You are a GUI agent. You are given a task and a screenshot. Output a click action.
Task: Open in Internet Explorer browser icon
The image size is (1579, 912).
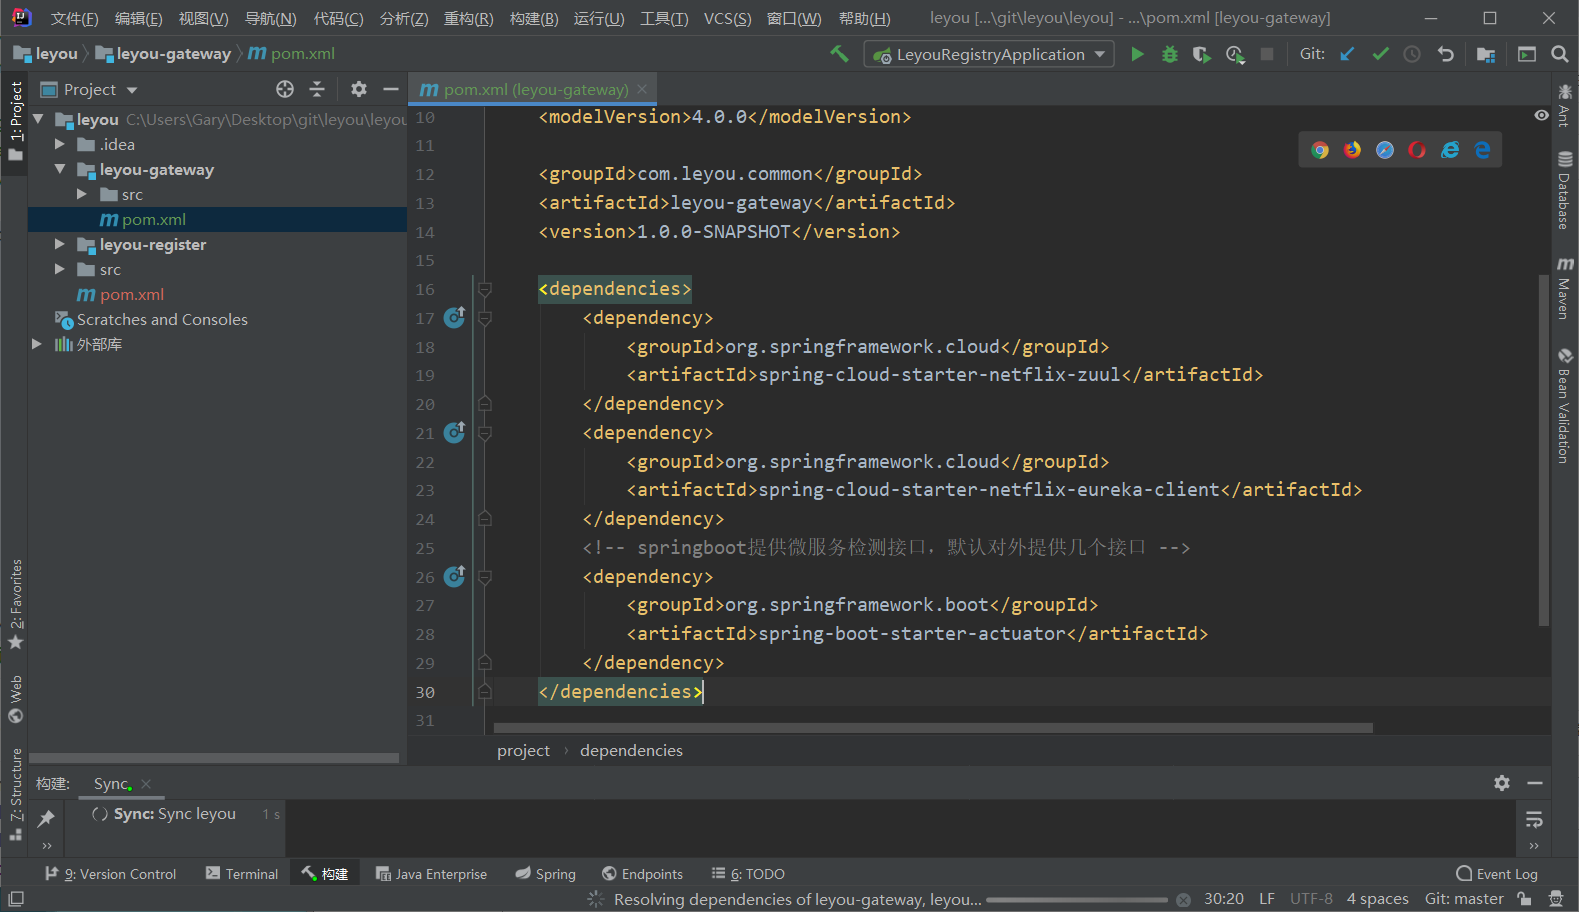(1450, 150)
